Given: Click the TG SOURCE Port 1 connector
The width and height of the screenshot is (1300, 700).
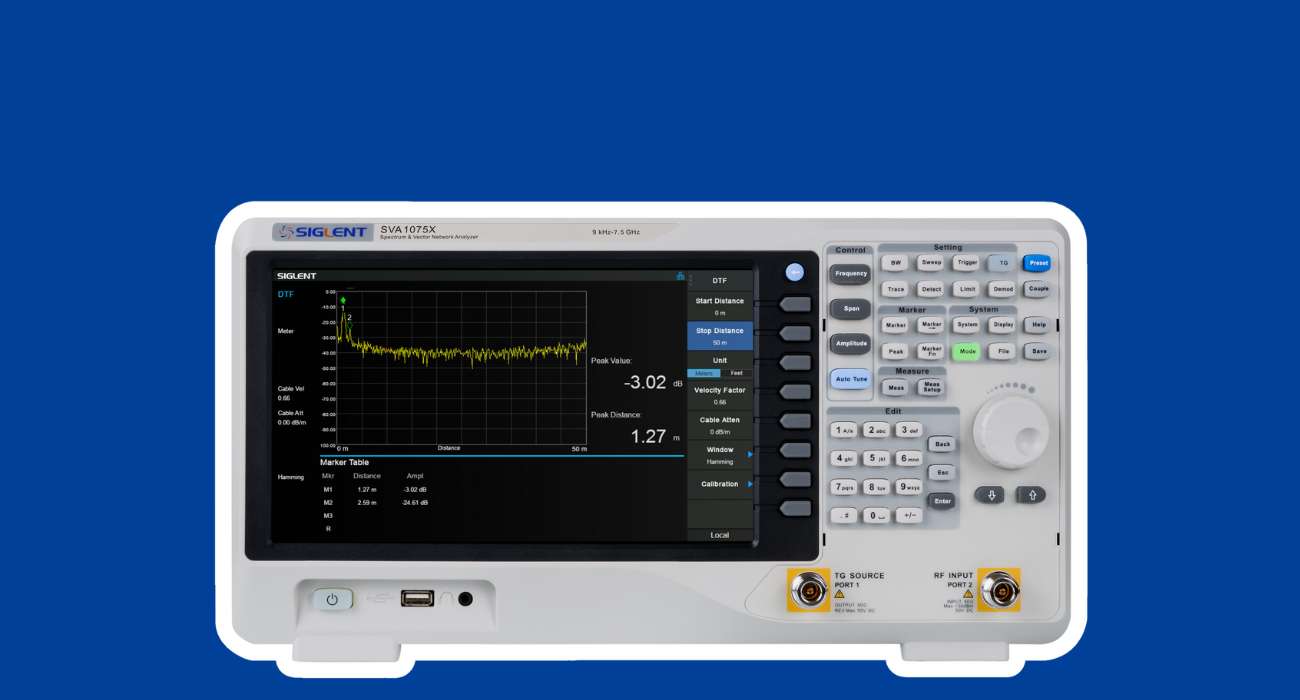Looking at the screenshot, I should point(808,590).
